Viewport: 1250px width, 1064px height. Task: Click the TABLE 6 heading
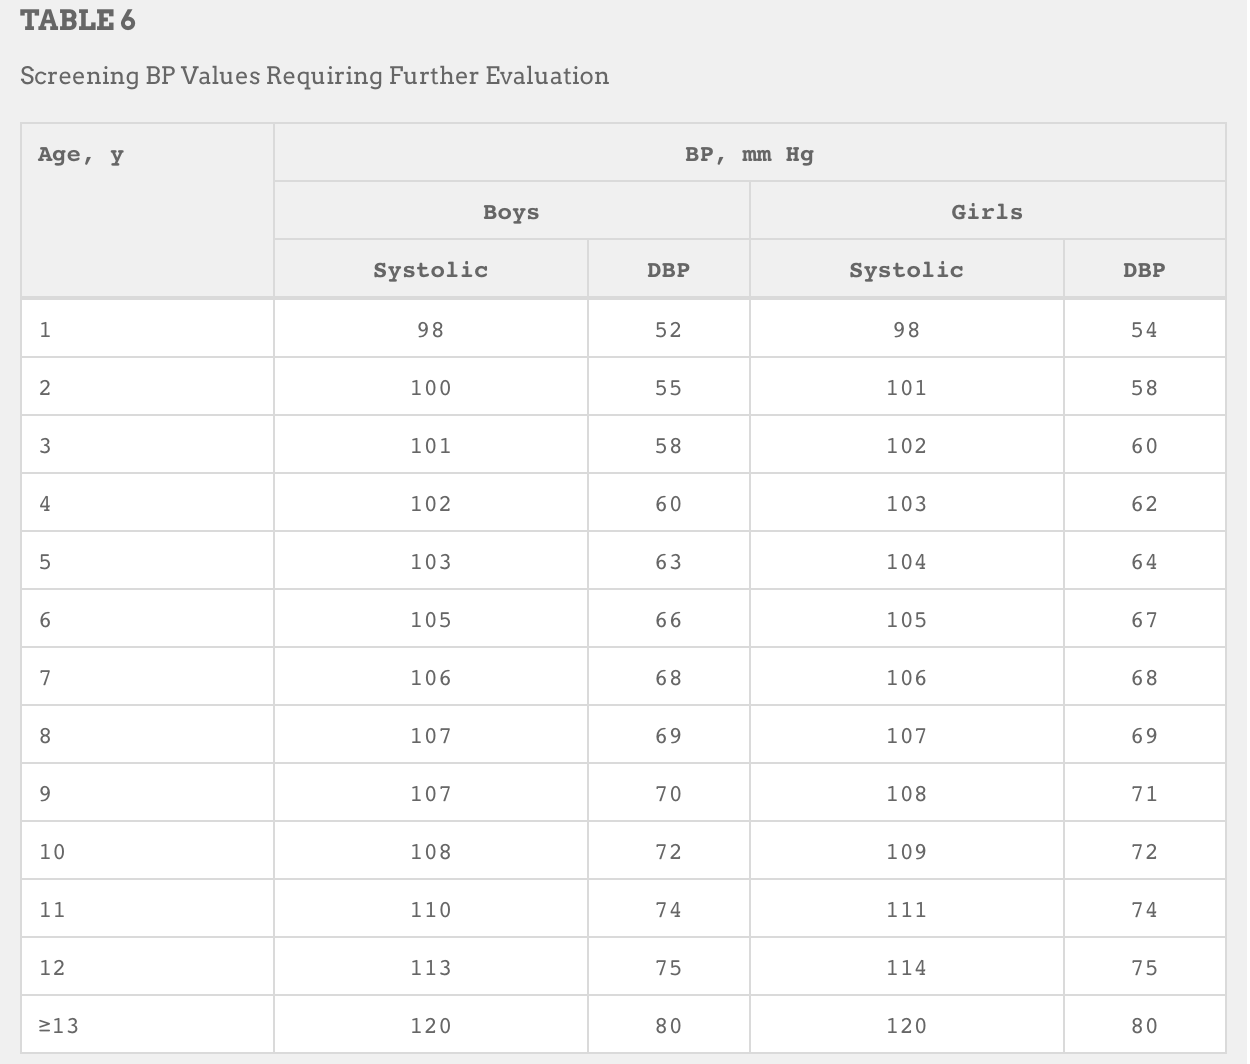click(x=78, y=21)
